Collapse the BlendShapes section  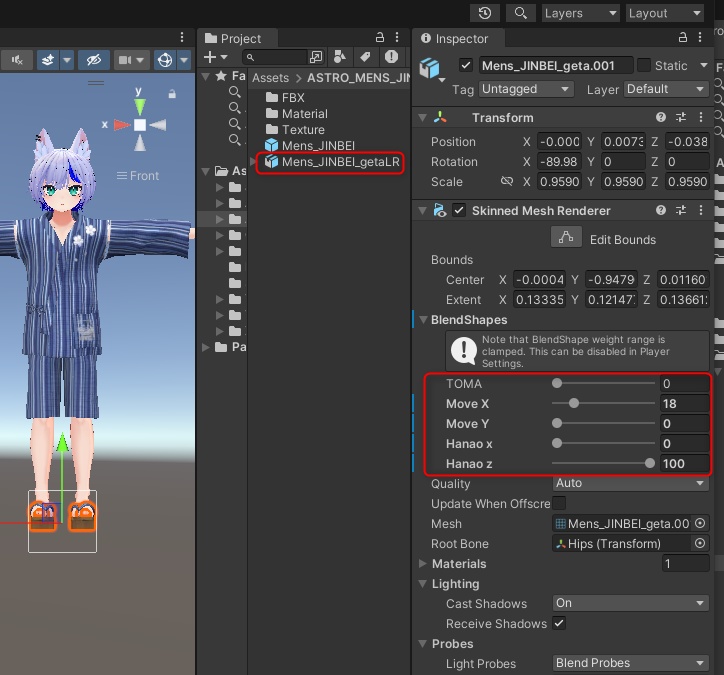423,319
